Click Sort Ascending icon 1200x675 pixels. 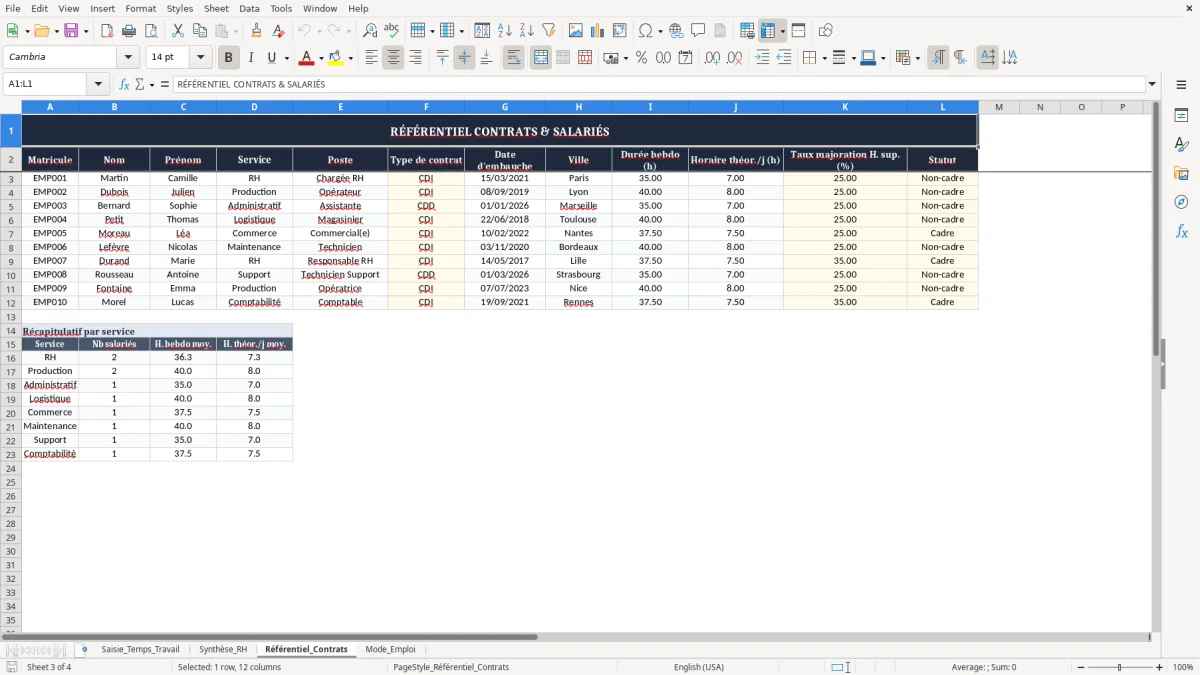504,31
